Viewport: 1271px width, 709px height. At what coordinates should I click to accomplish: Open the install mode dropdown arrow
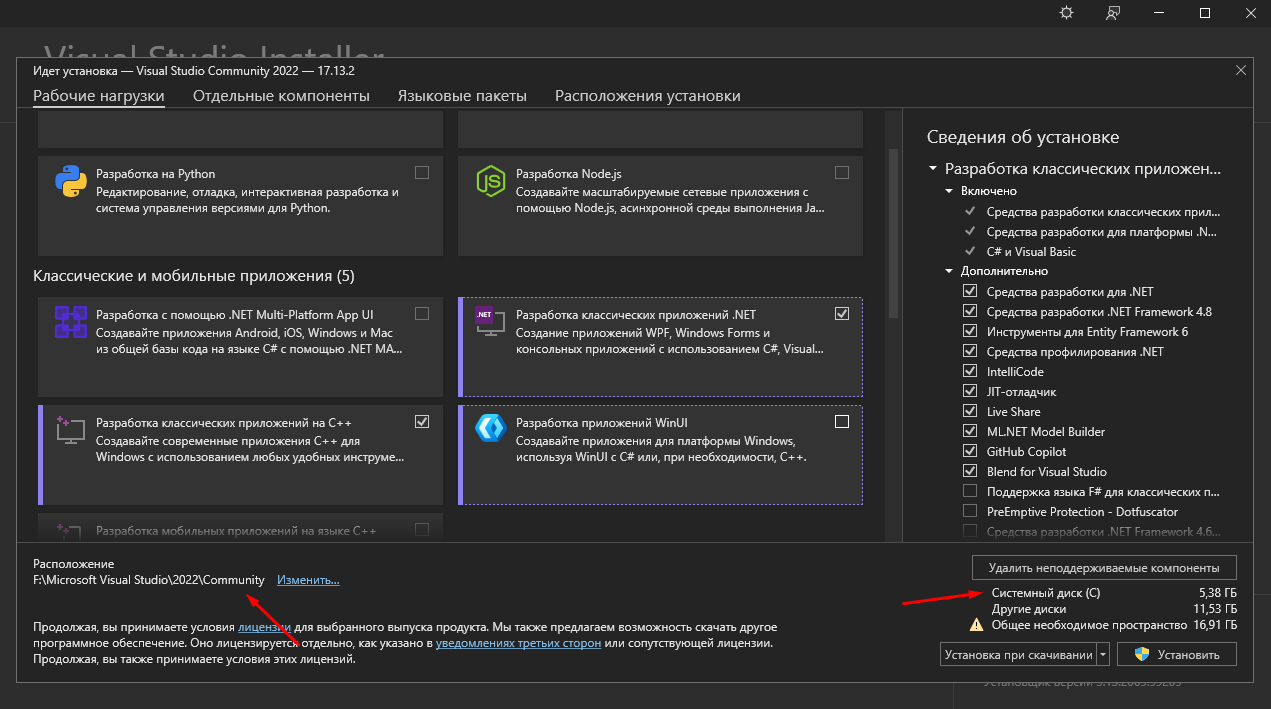pos(1103,654)
